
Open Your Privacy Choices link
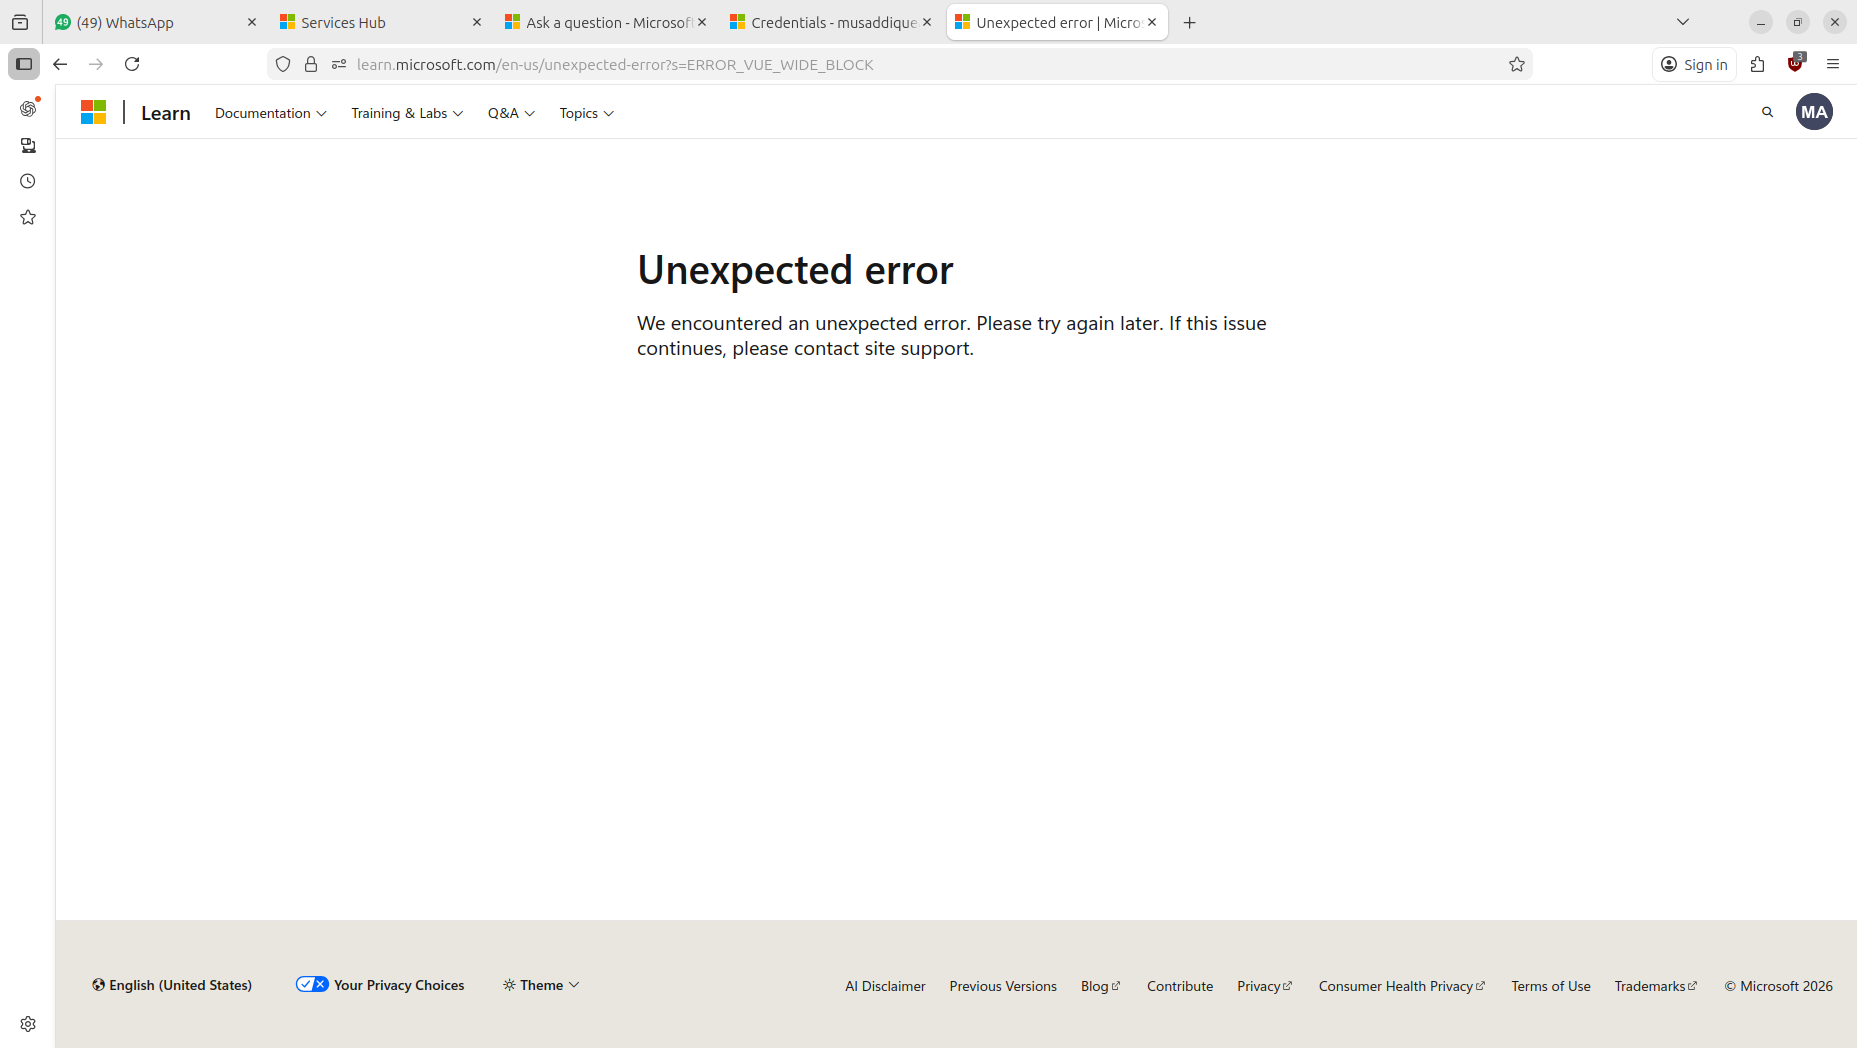tap(380, 985)
